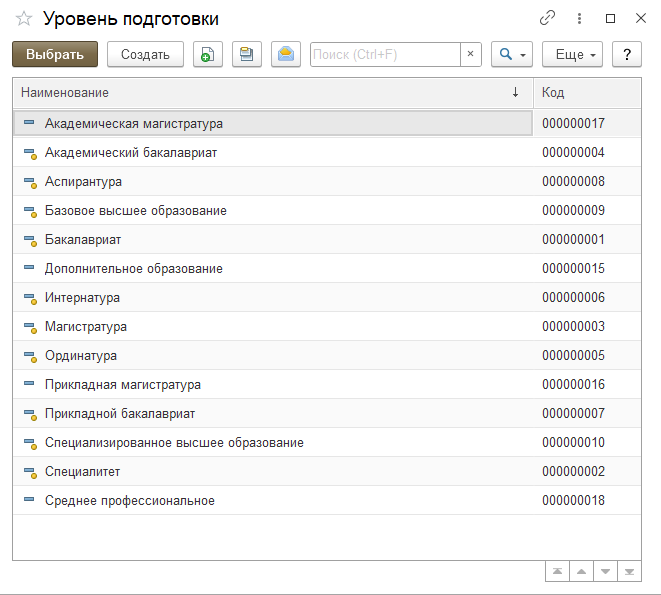The width and height of the screenshot is (661, 595).
Task: Select Среднее профессиональное row
Action: [327, 501]
